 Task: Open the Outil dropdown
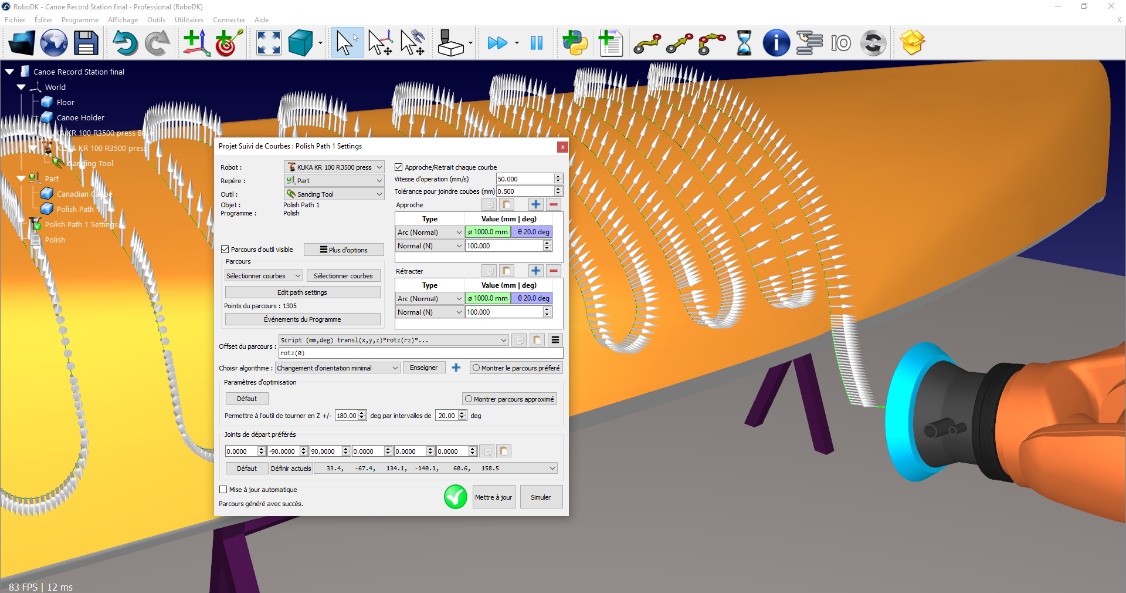[334, 194]
